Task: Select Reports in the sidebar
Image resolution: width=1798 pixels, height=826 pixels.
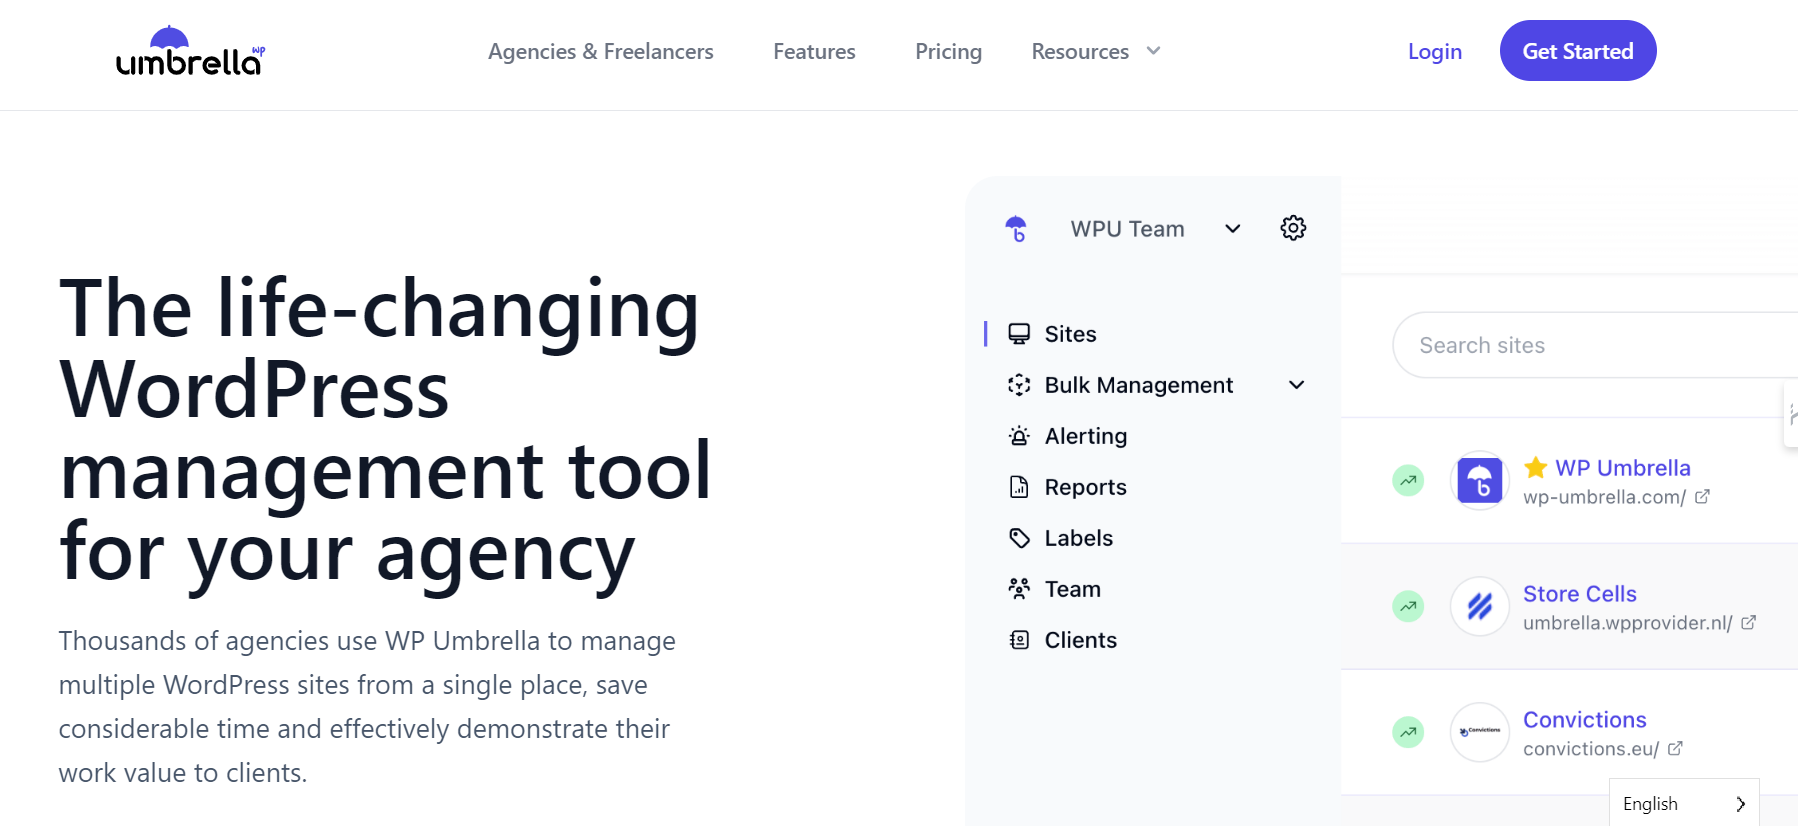Action: coord(1086,487)
